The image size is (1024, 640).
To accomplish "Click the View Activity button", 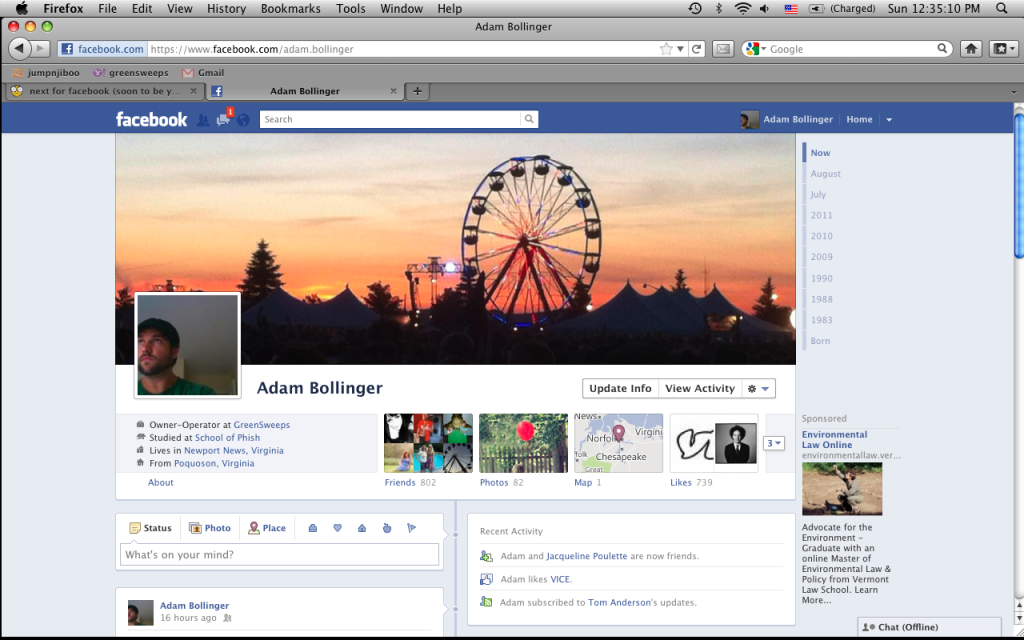I will (700, 389).
